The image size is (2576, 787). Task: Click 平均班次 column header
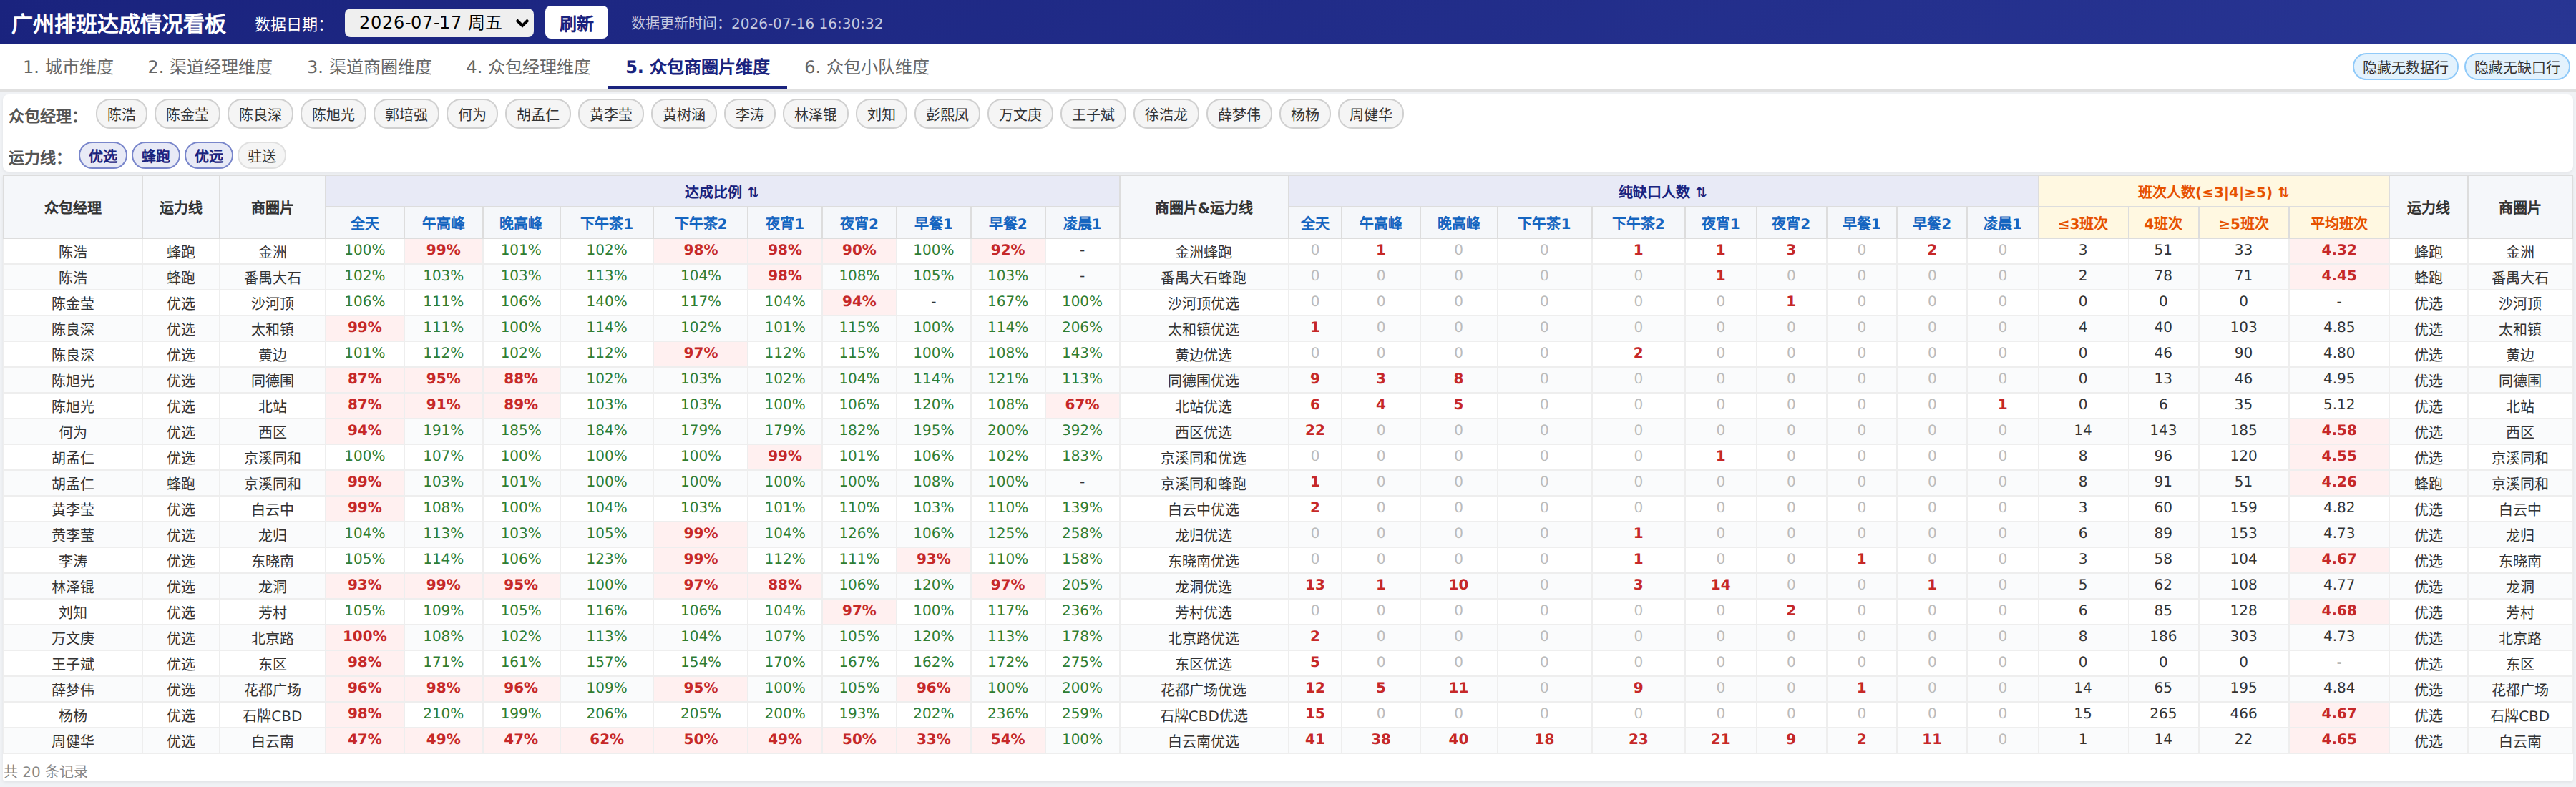(x=2339, y=224)
